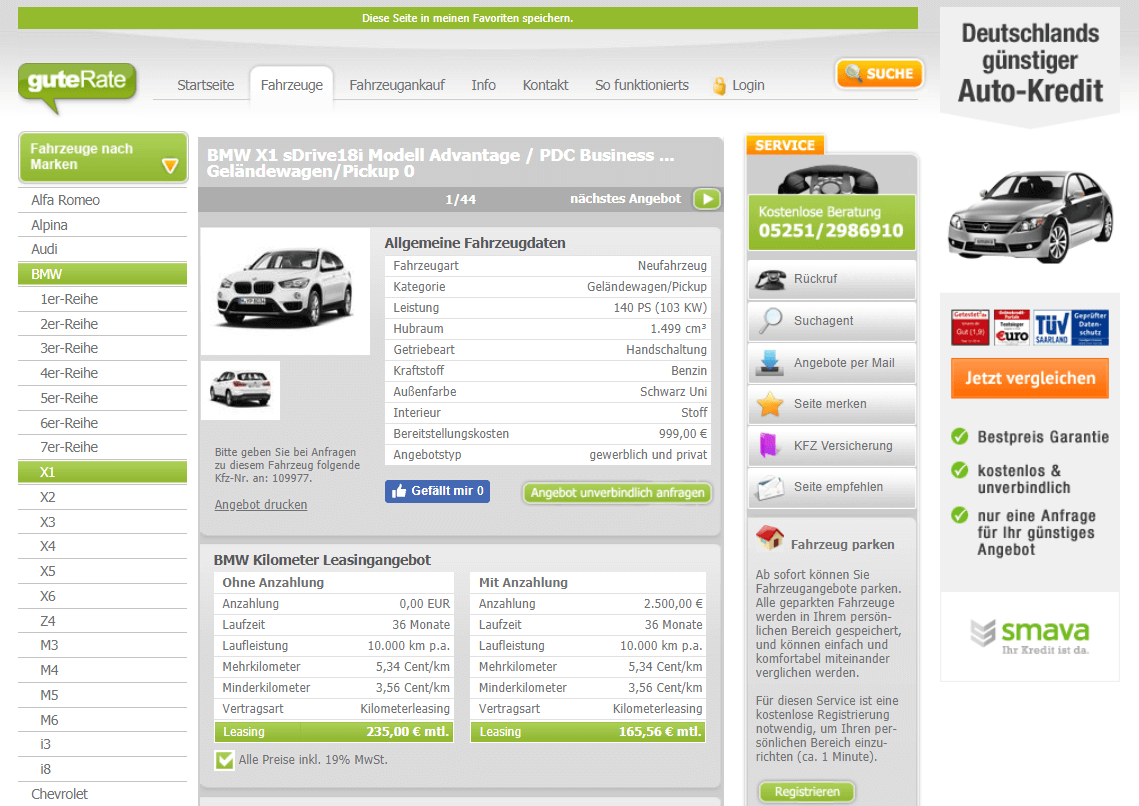Click the orange SUCHE button
This screenshot has height=806, width=1139.
[x=880, y=73]
